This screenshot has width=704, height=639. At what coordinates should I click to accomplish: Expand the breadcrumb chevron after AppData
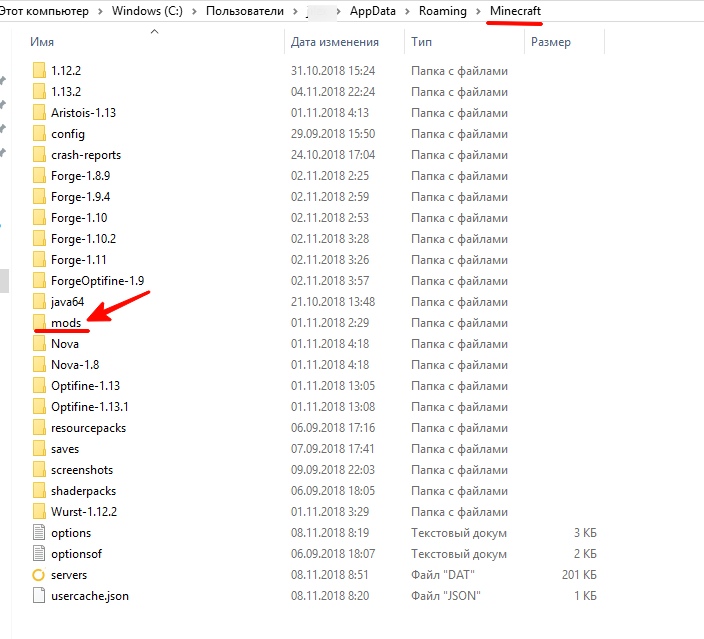click(407, 11)
